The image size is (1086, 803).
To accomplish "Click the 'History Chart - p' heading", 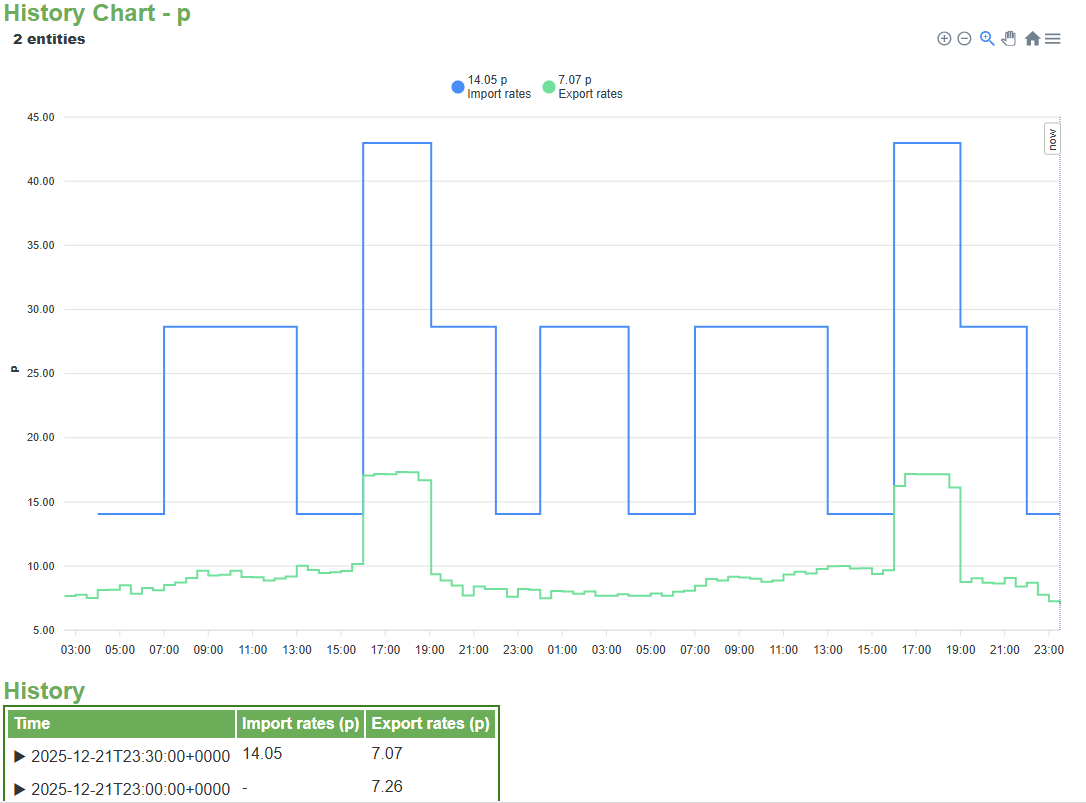I will 97,14.
